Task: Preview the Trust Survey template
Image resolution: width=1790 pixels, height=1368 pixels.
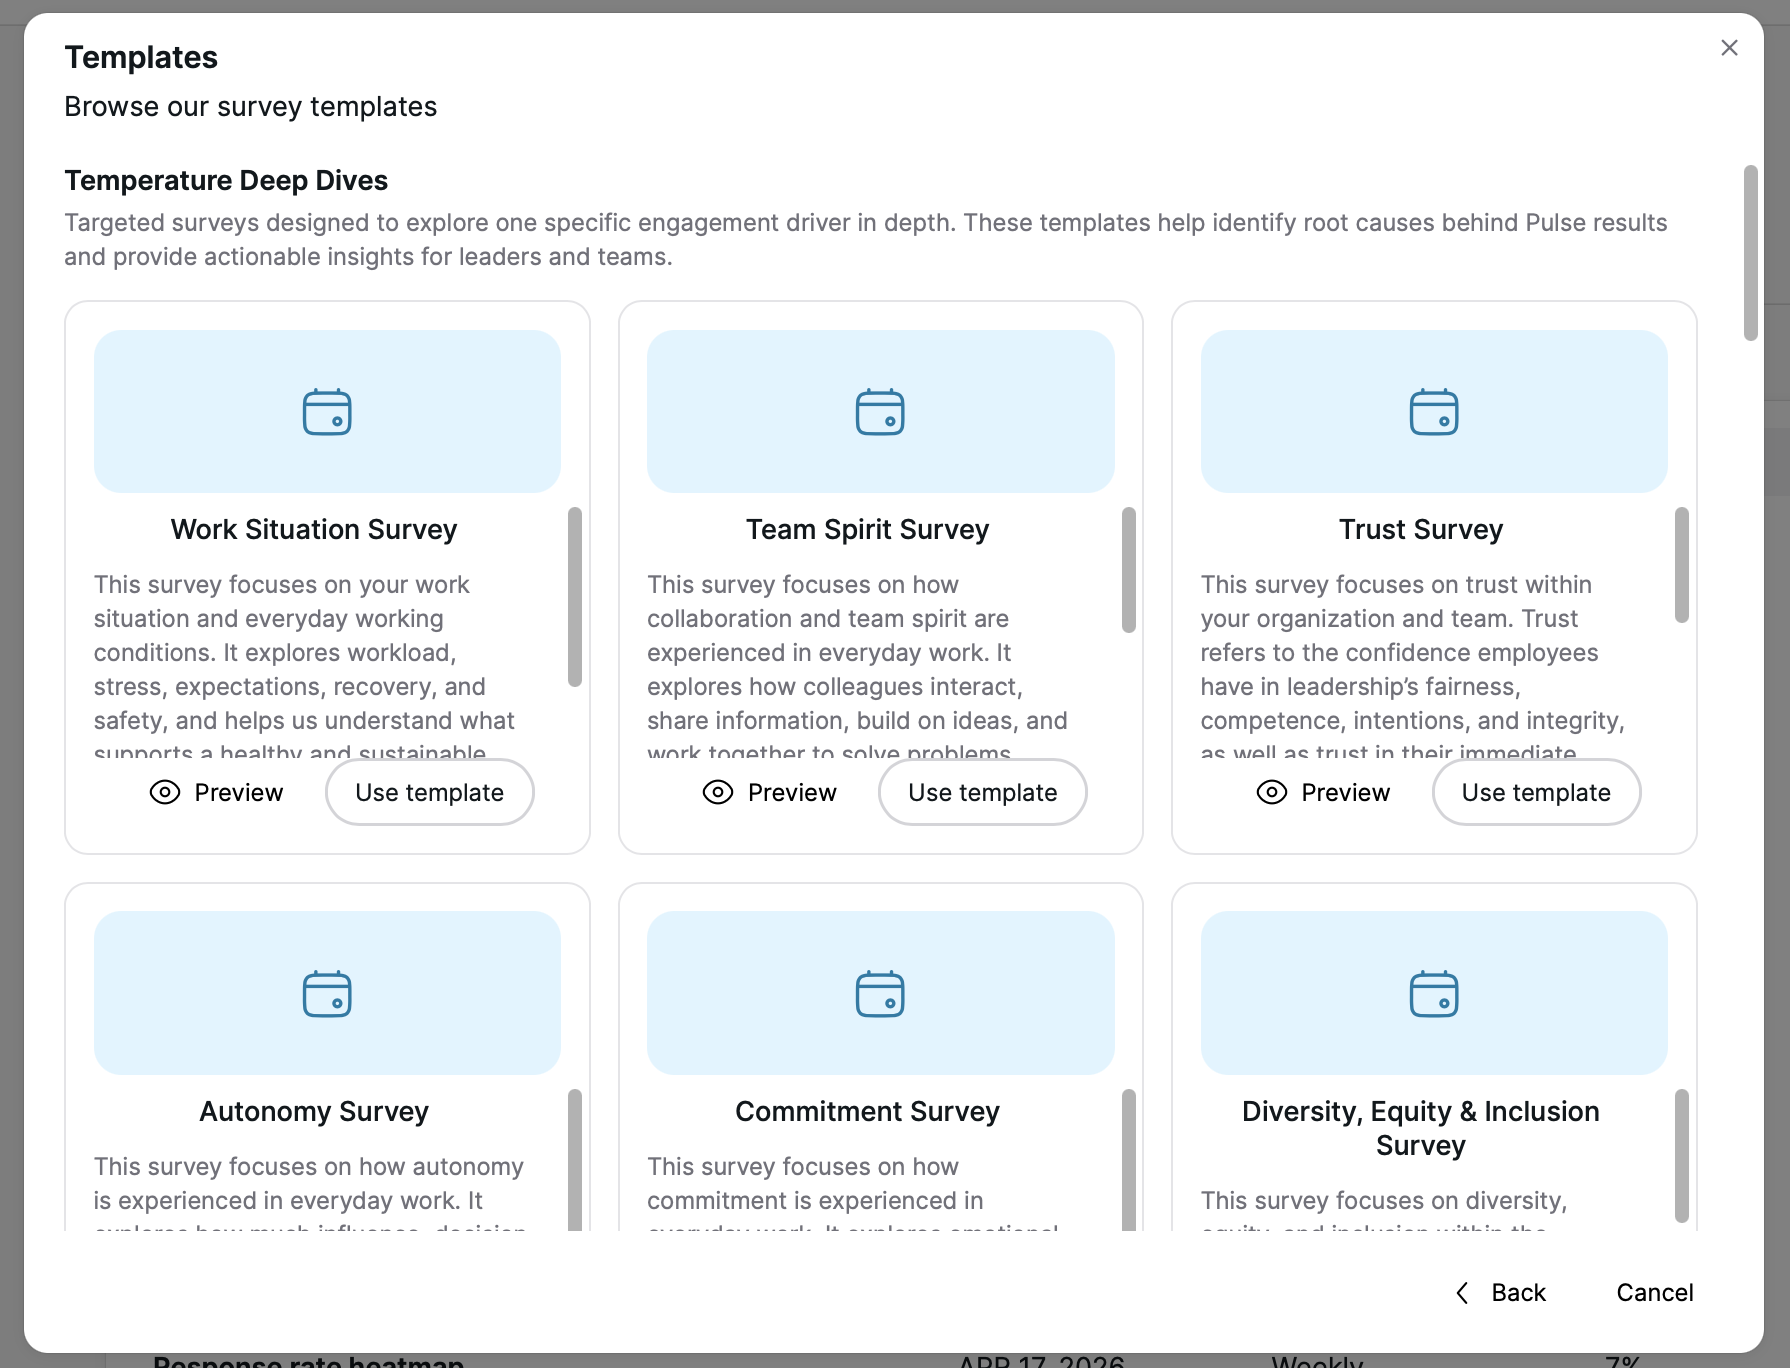Action: pos(1323,793)
